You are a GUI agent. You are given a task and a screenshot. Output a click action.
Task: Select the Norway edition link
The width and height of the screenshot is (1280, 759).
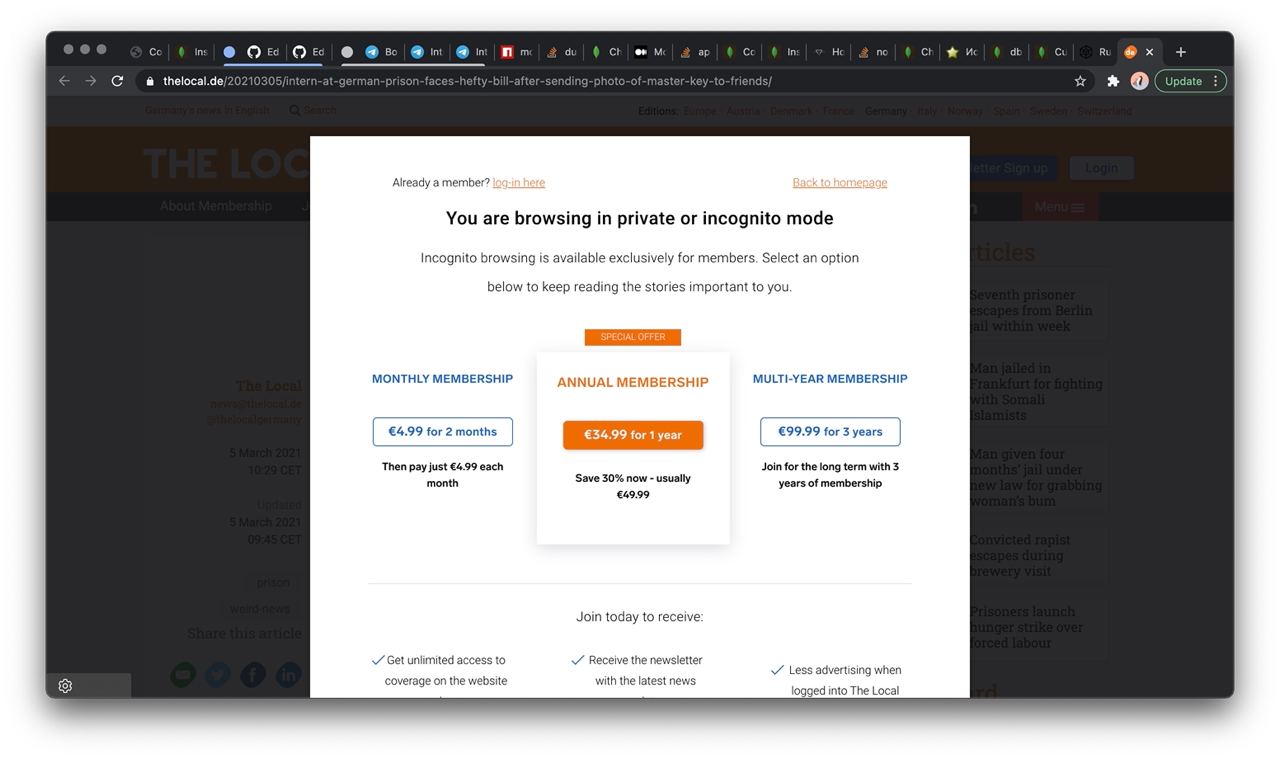[965, 111]
